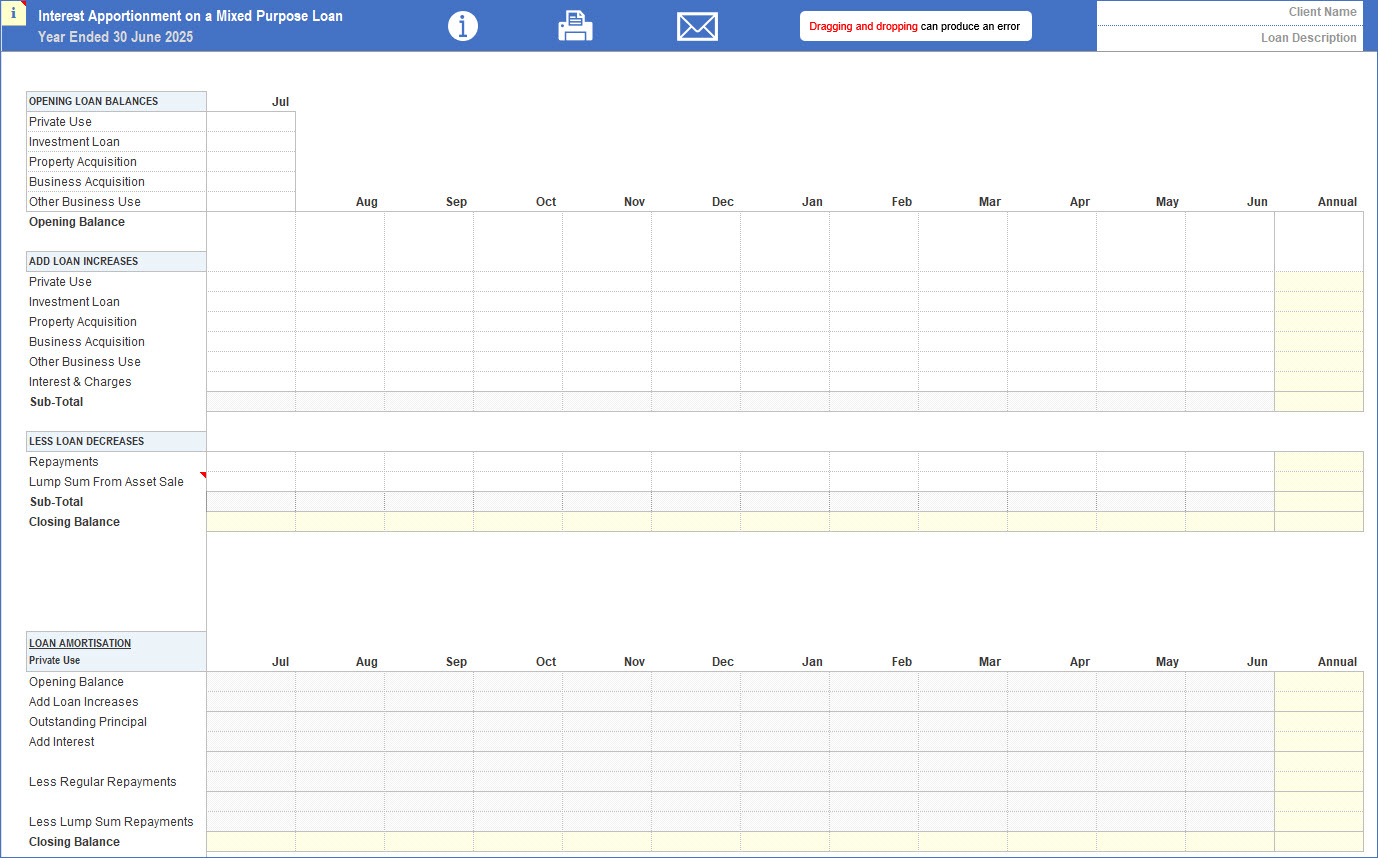This screenshot has height=858, width=1378.
Task: Select the OPENING LOAN BALANCES section header
Action: 116,101
